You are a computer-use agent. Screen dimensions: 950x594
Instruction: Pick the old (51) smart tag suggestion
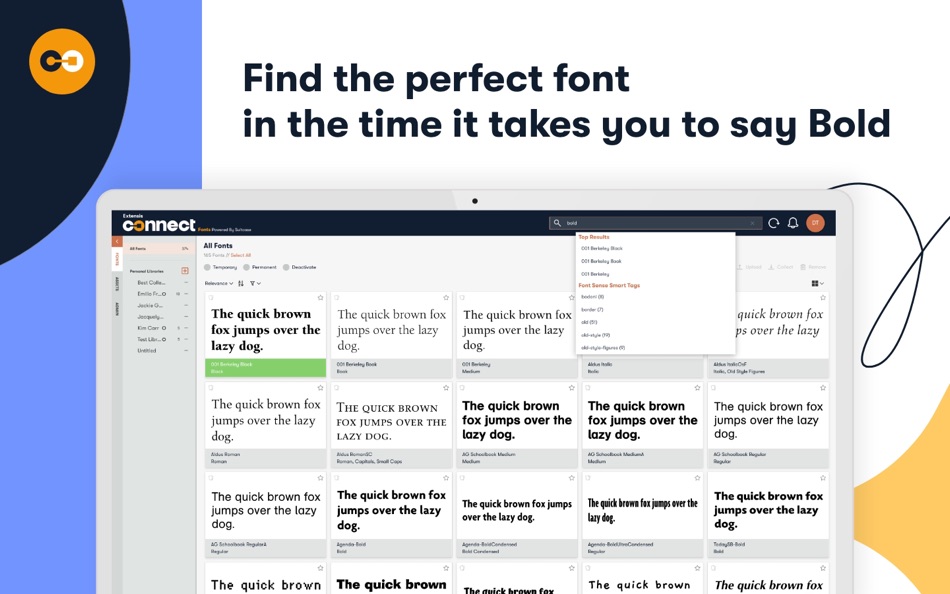589,322
